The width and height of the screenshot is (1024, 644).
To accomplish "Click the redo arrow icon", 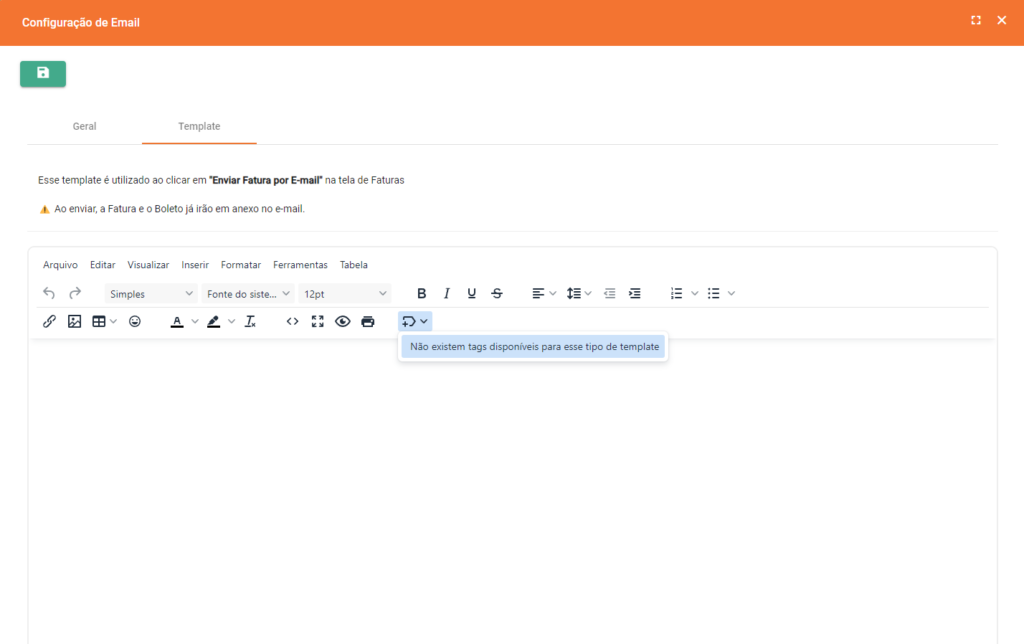I will 75,293.
